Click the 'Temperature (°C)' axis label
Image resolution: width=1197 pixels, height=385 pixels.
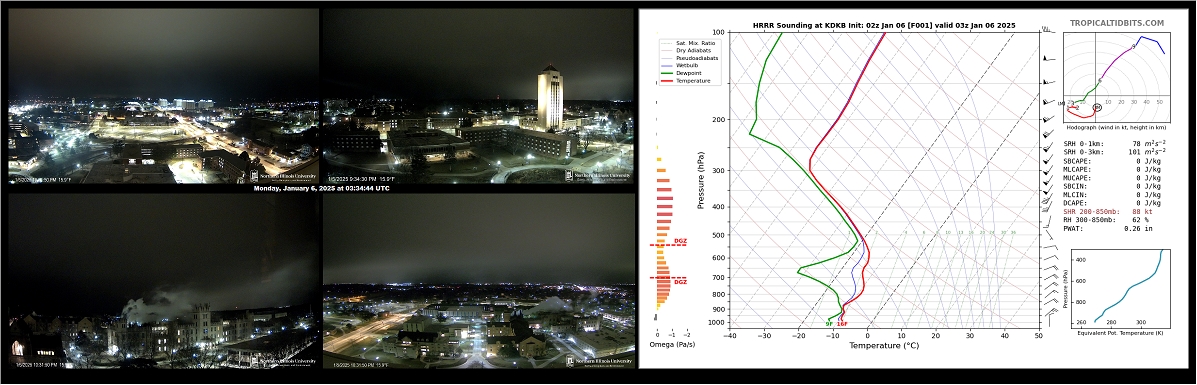click(883, 346)
